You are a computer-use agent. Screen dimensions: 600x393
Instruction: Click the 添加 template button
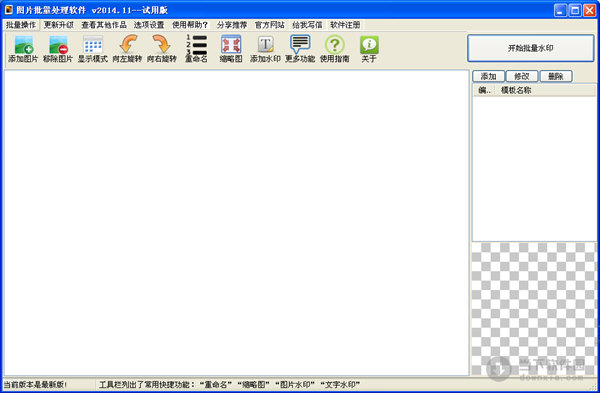pyautogui.click(x=489, y=76)
